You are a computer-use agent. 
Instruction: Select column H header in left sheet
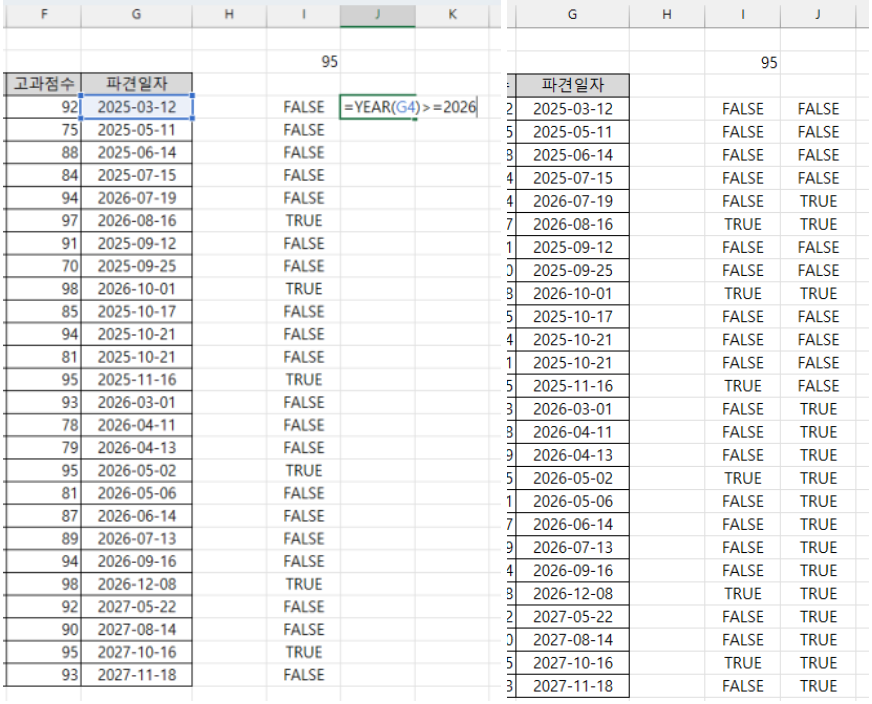[x=229, y=14]
